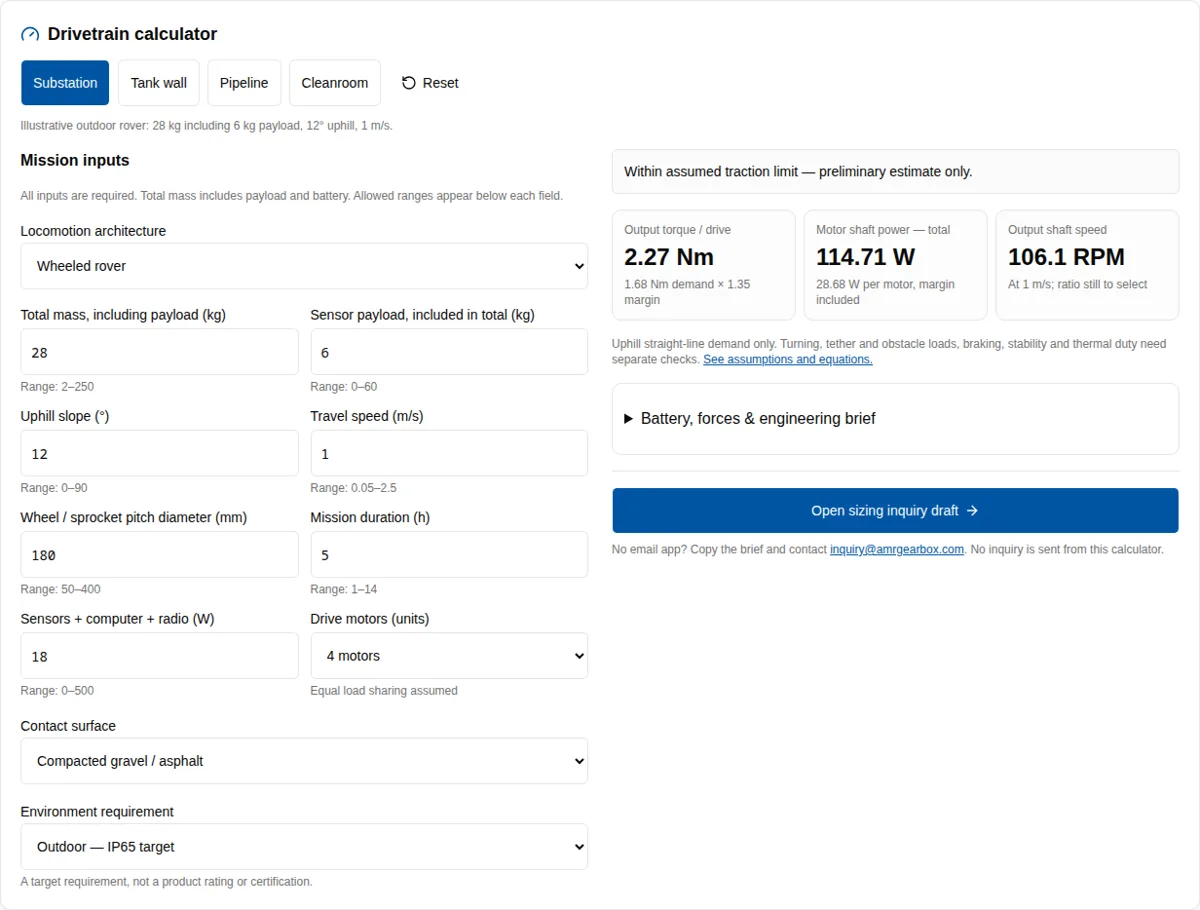Open the Drive motors units dropdown
Viewport: 1200px width, 910px height.
click(x=449, y=656)
